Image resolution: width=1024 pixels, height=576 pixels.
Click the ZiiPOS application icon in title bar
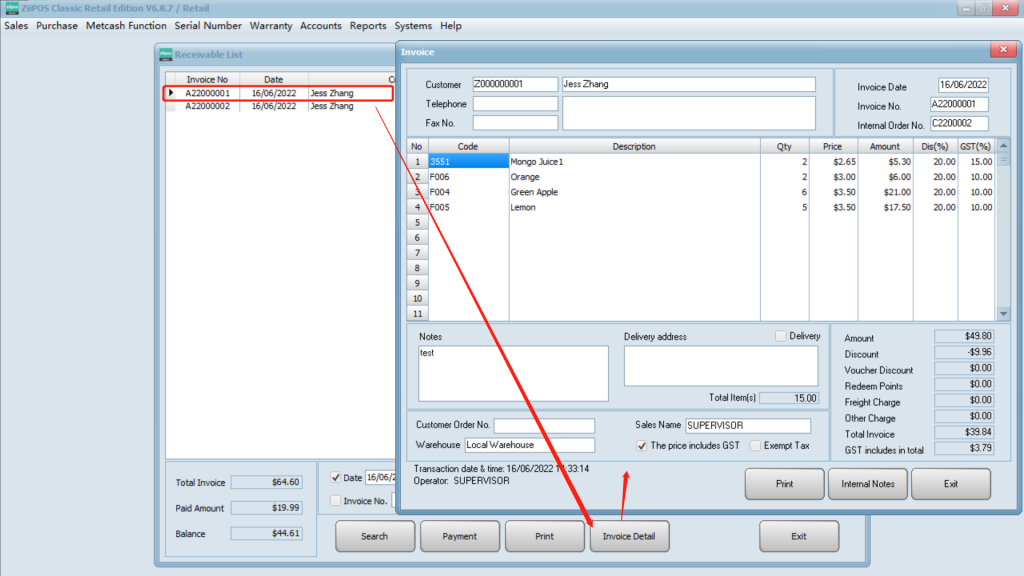pyautogui.click(x=11, y=9)
